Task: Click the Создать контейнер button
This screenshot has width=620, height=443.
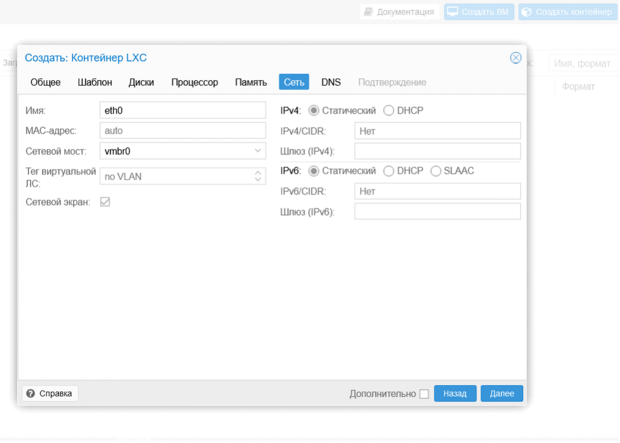Action: [566, 12]
